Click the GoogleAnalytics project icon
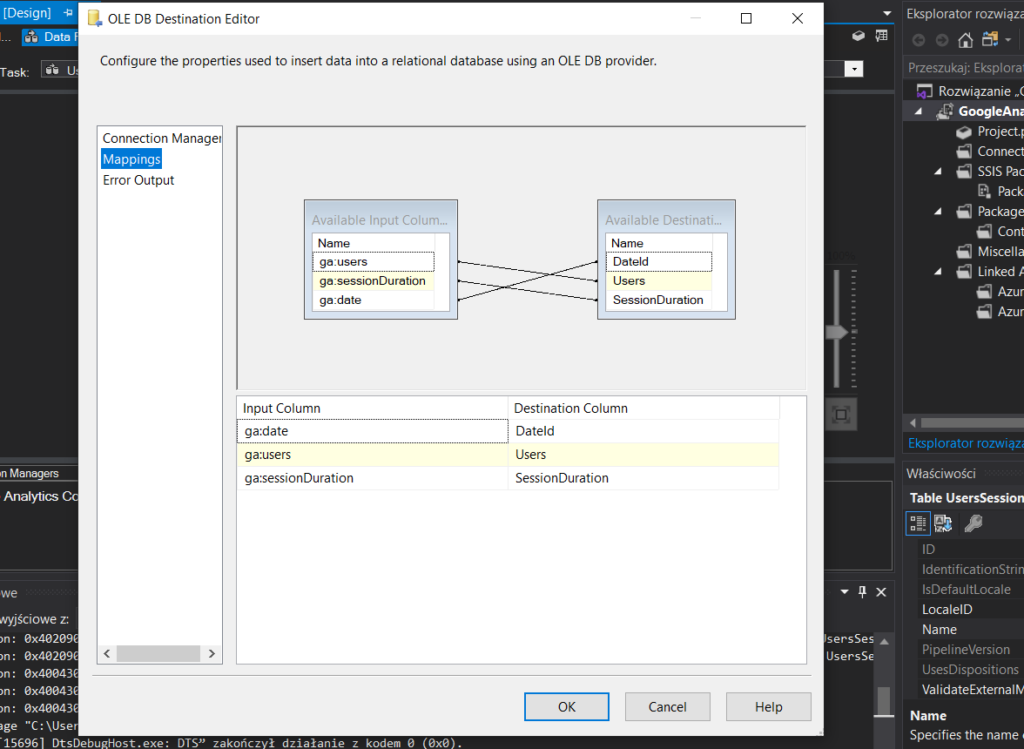The image size is (1024, 749). 944,112
